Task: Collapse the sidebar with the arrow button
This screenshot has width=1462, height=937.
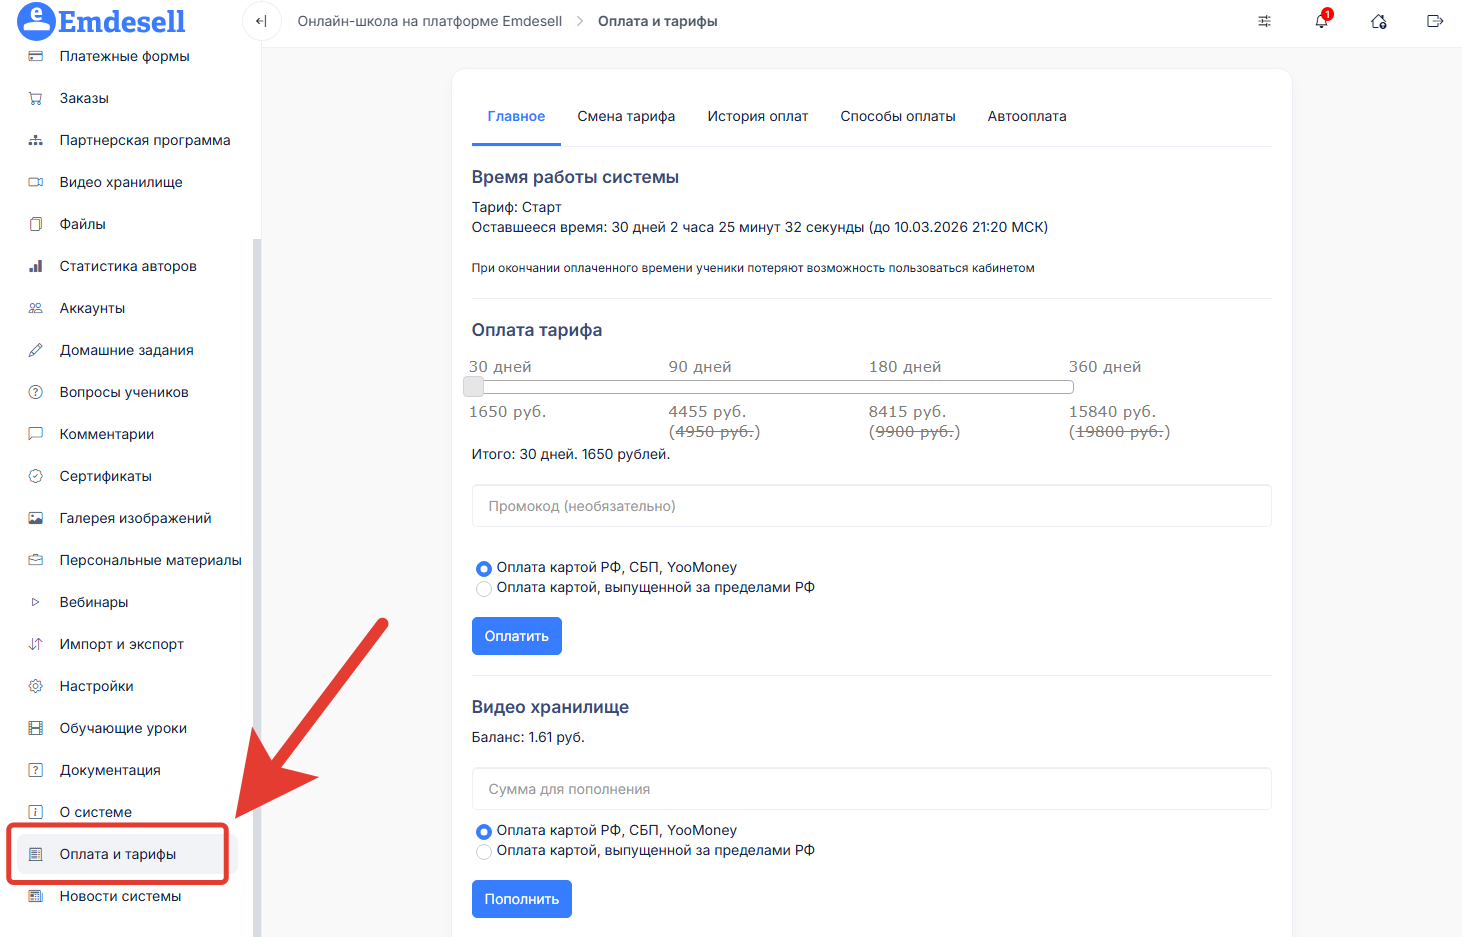Action: click(261, 21)
